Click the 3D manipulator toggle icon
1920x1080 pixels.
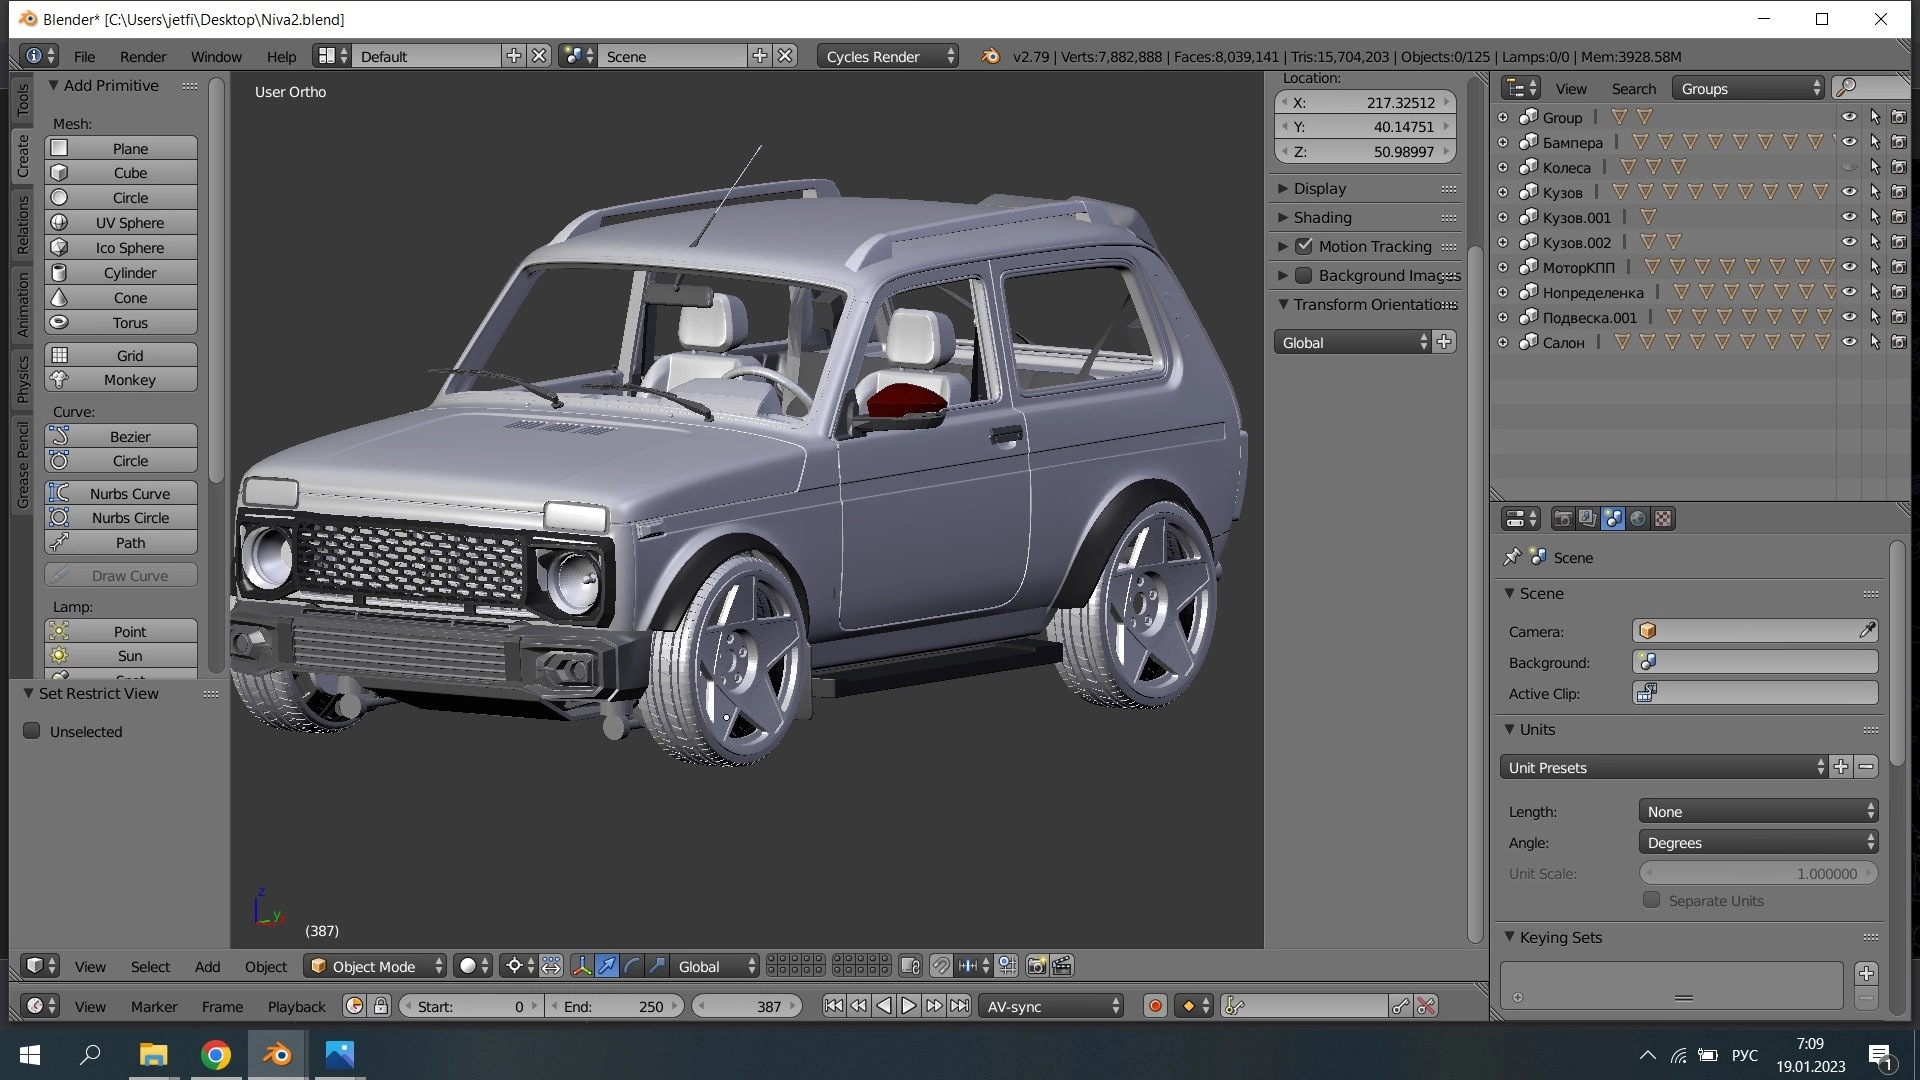coord(581,966)
